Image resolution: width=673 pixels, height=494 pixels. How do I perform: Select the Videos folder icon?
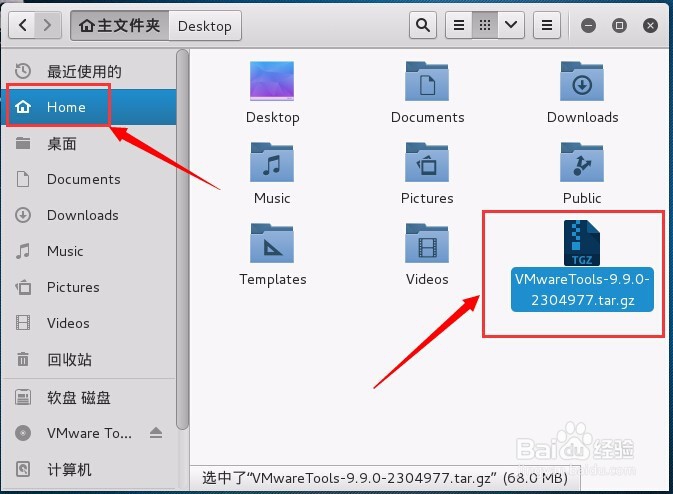(x=427, y=243)
